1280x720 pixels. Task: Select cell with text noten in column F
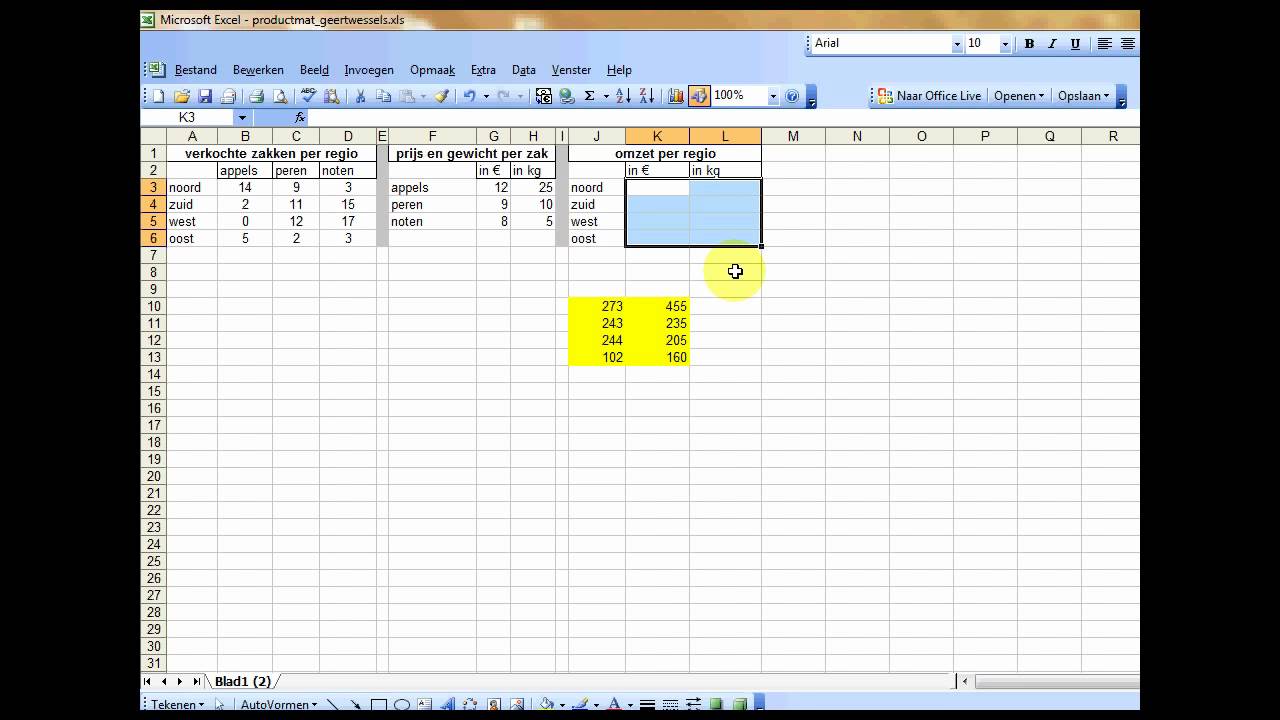(432, 221)
